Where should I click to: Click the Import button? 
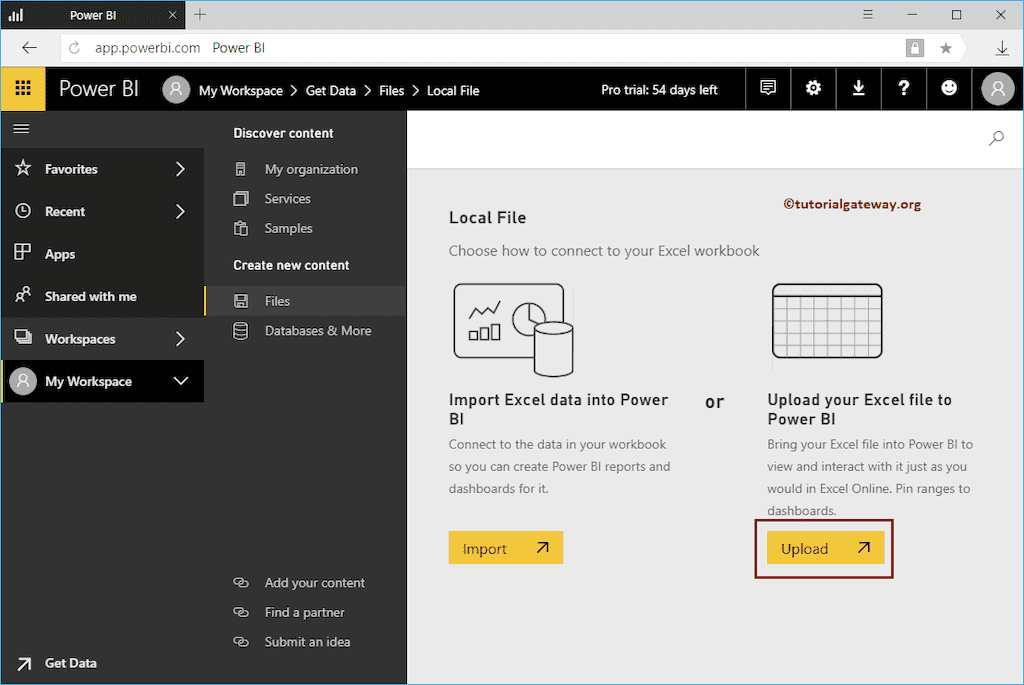point(505,547)
